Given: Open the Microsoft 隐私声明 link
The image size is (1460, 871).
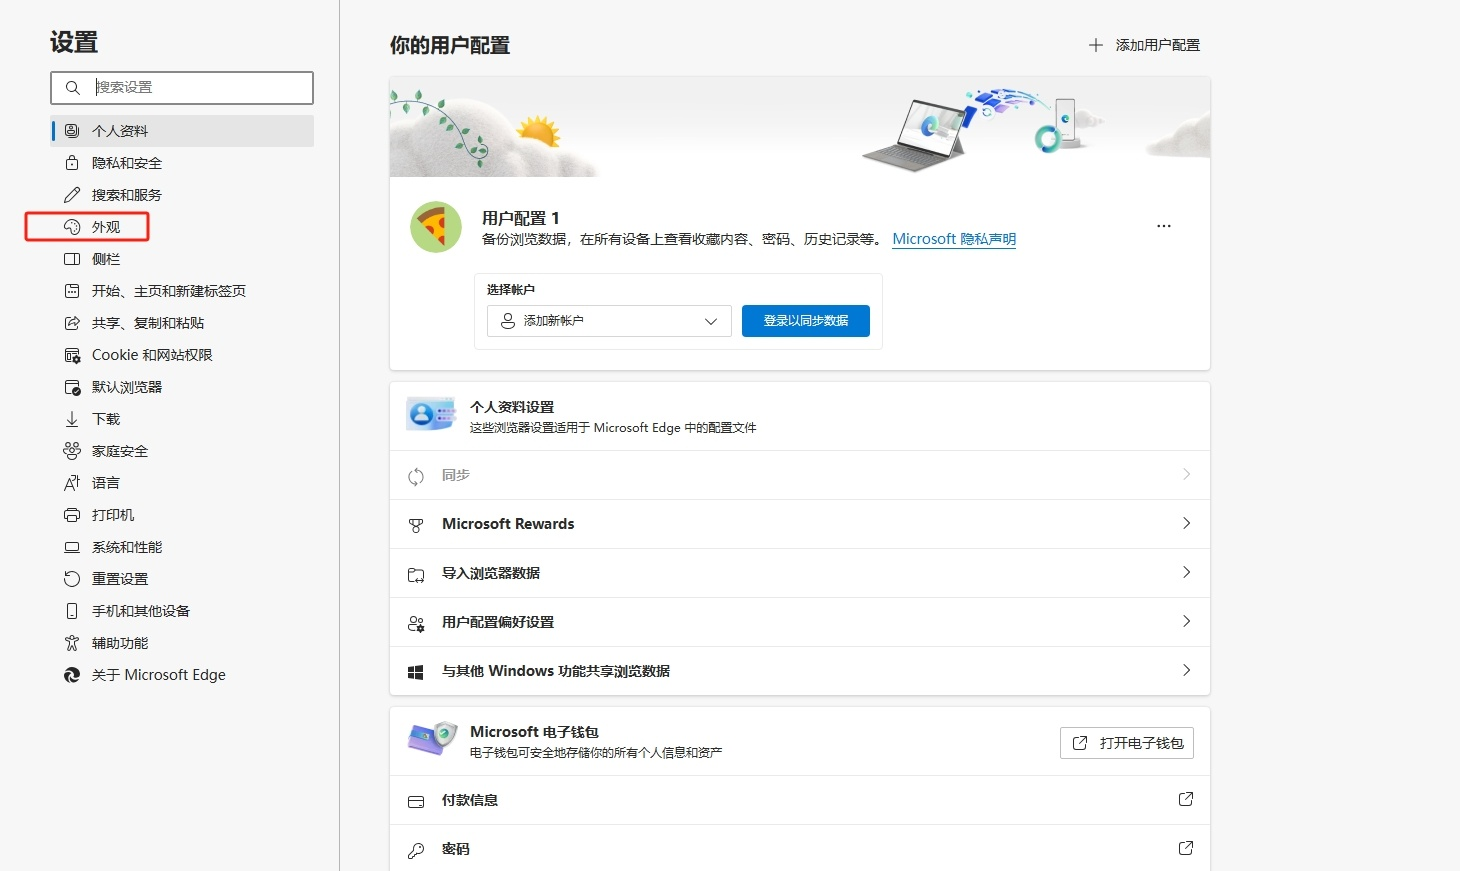Looking at the screenshot, I should 954,239.
